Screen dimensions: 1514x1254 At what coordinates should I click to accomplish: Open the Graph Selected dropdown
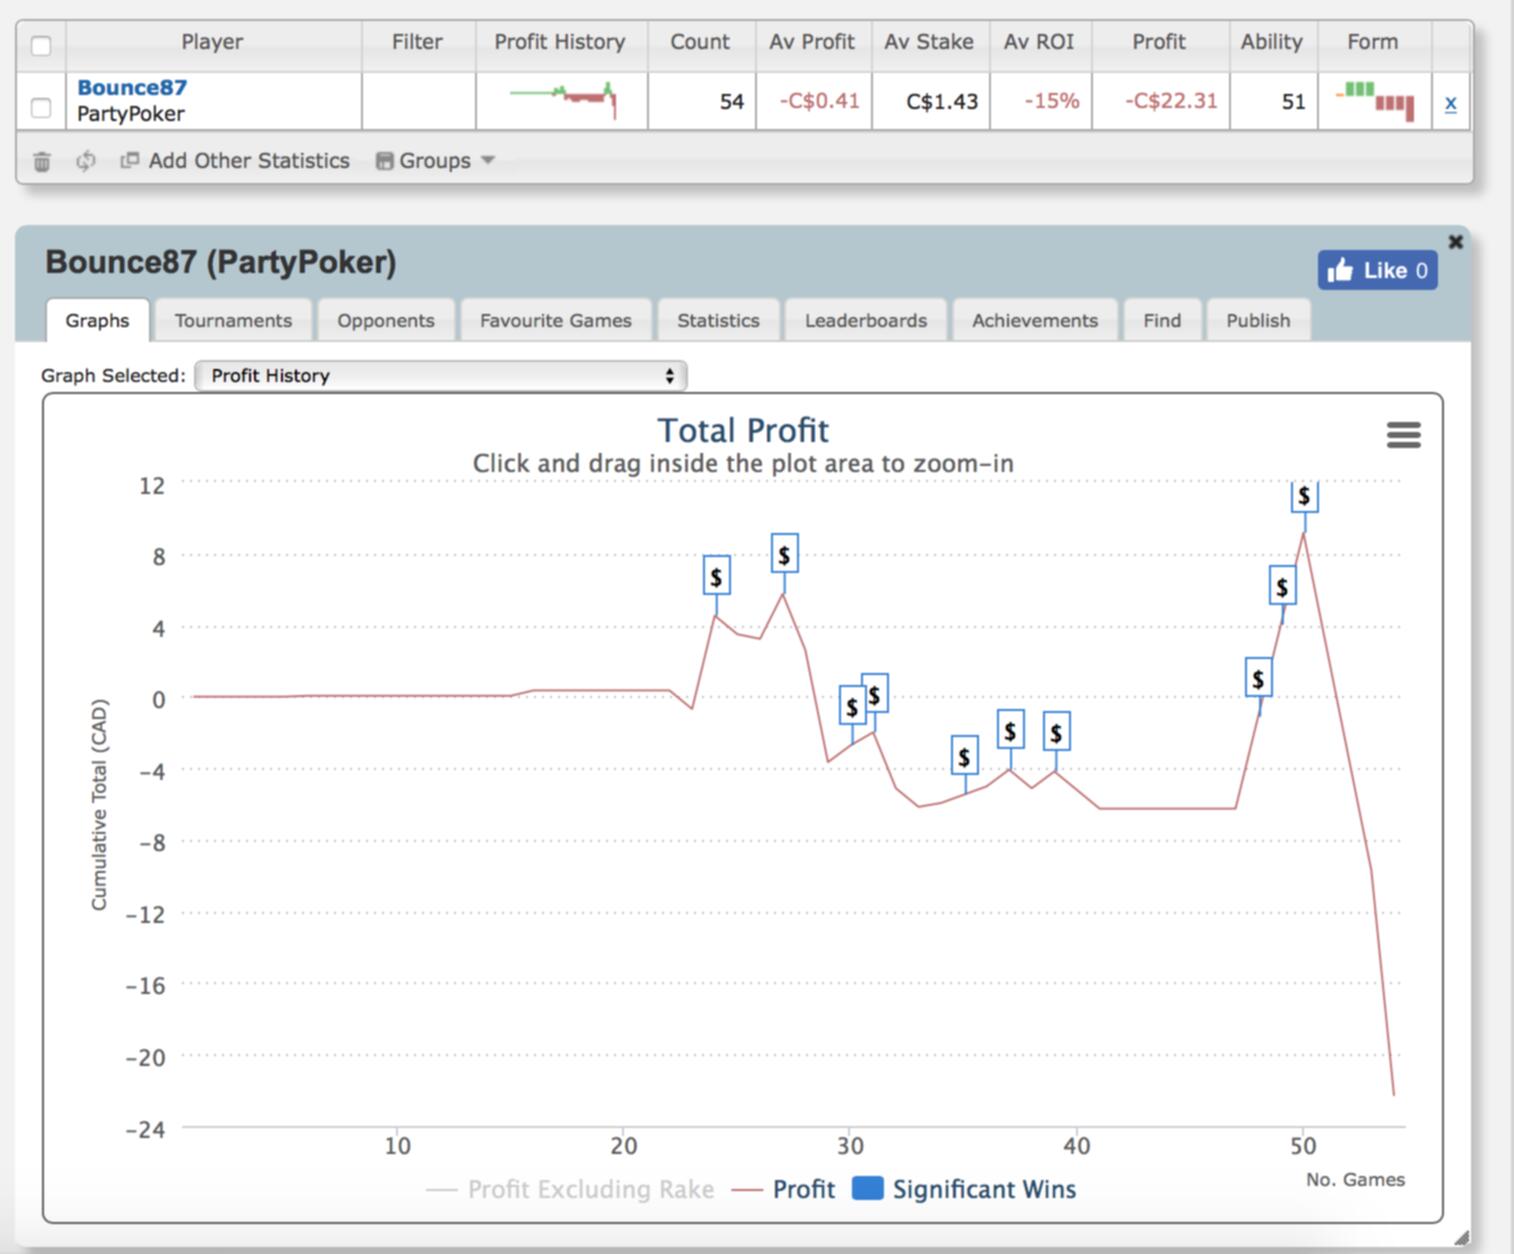441,376
